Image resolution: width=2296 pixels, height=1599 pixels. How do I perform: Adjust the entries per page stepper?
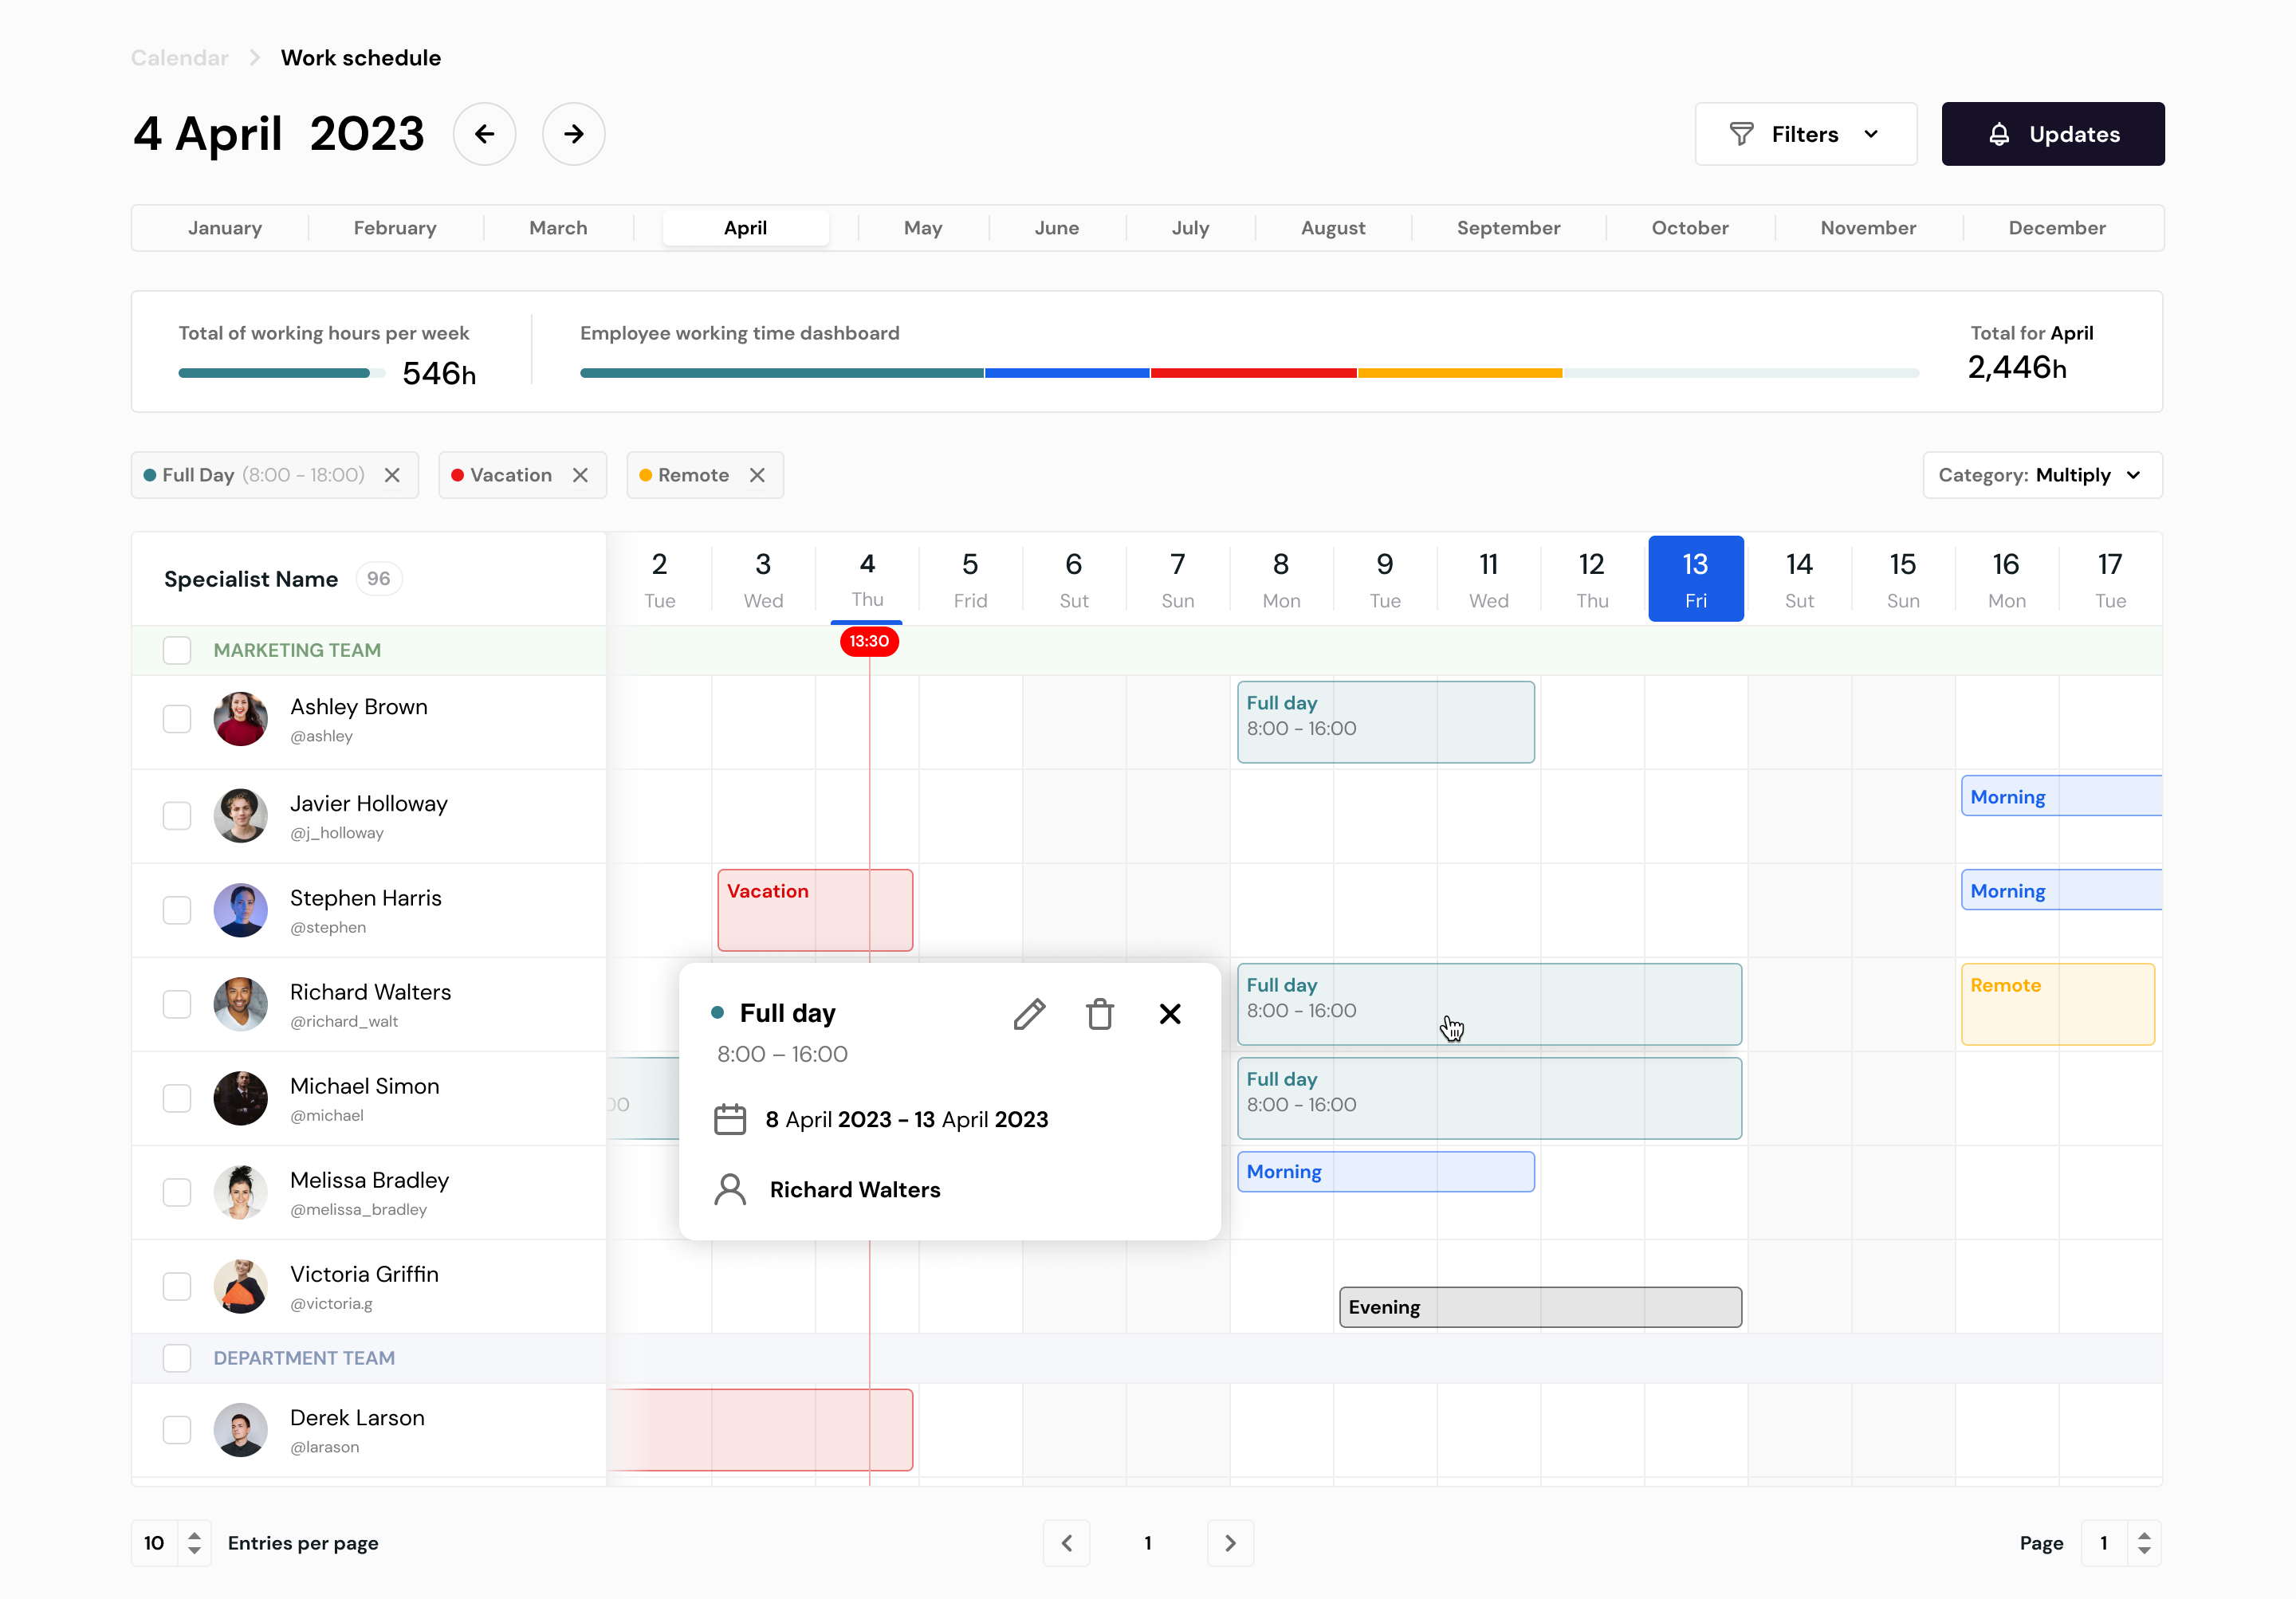point(194,1543)
